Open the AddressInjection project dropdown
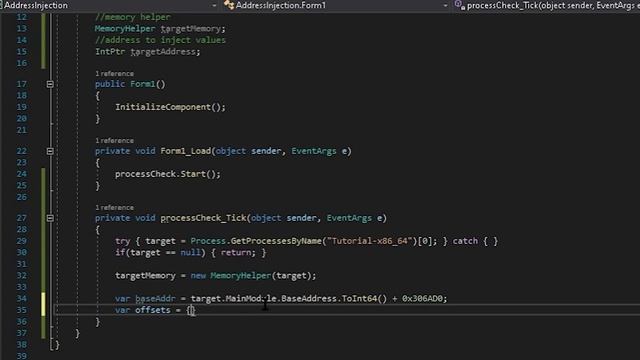This screenshot has height=360, width=640. 214,5
